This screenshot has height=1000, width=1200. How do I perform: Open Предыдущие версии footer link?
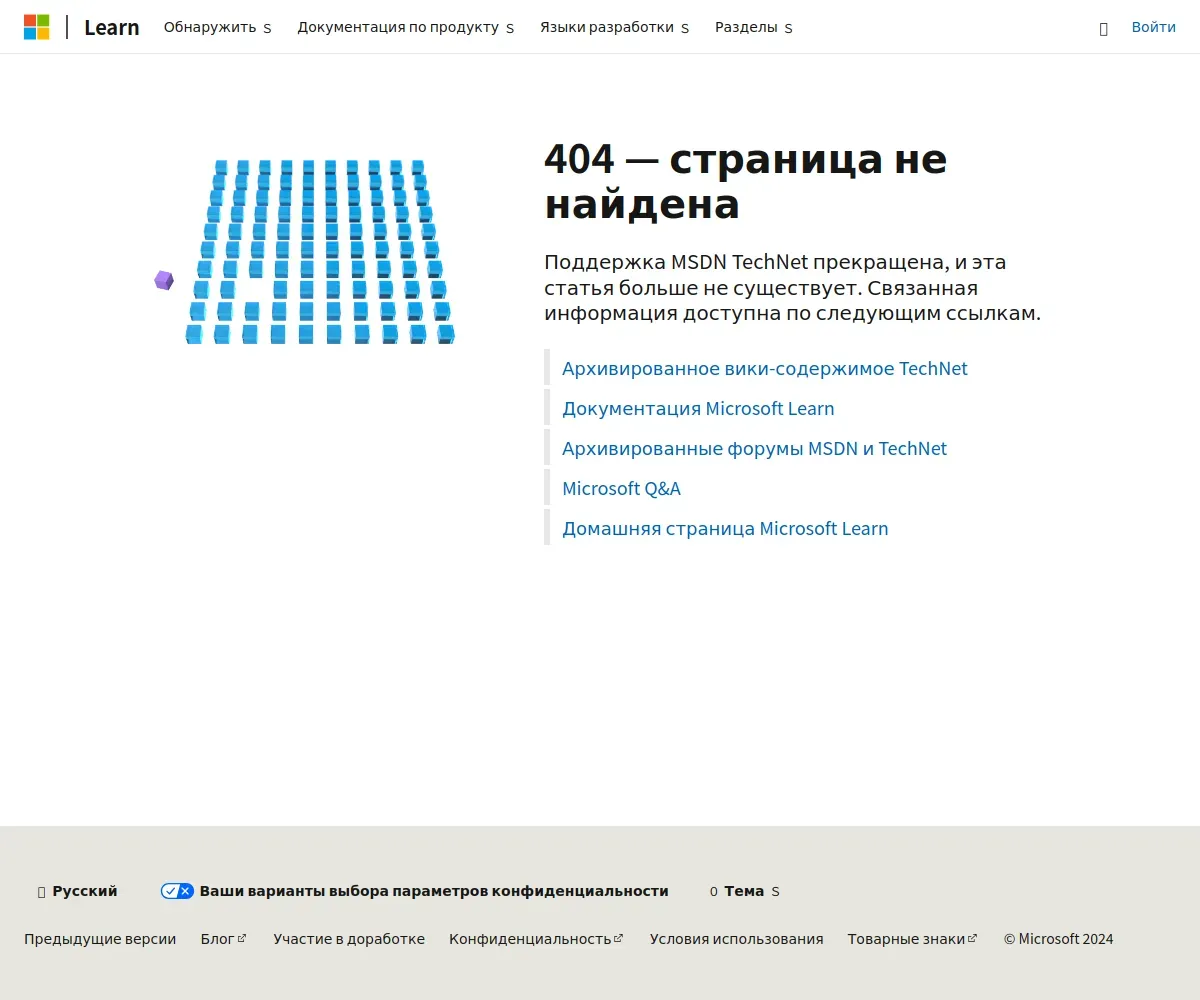tap(100, 939)
